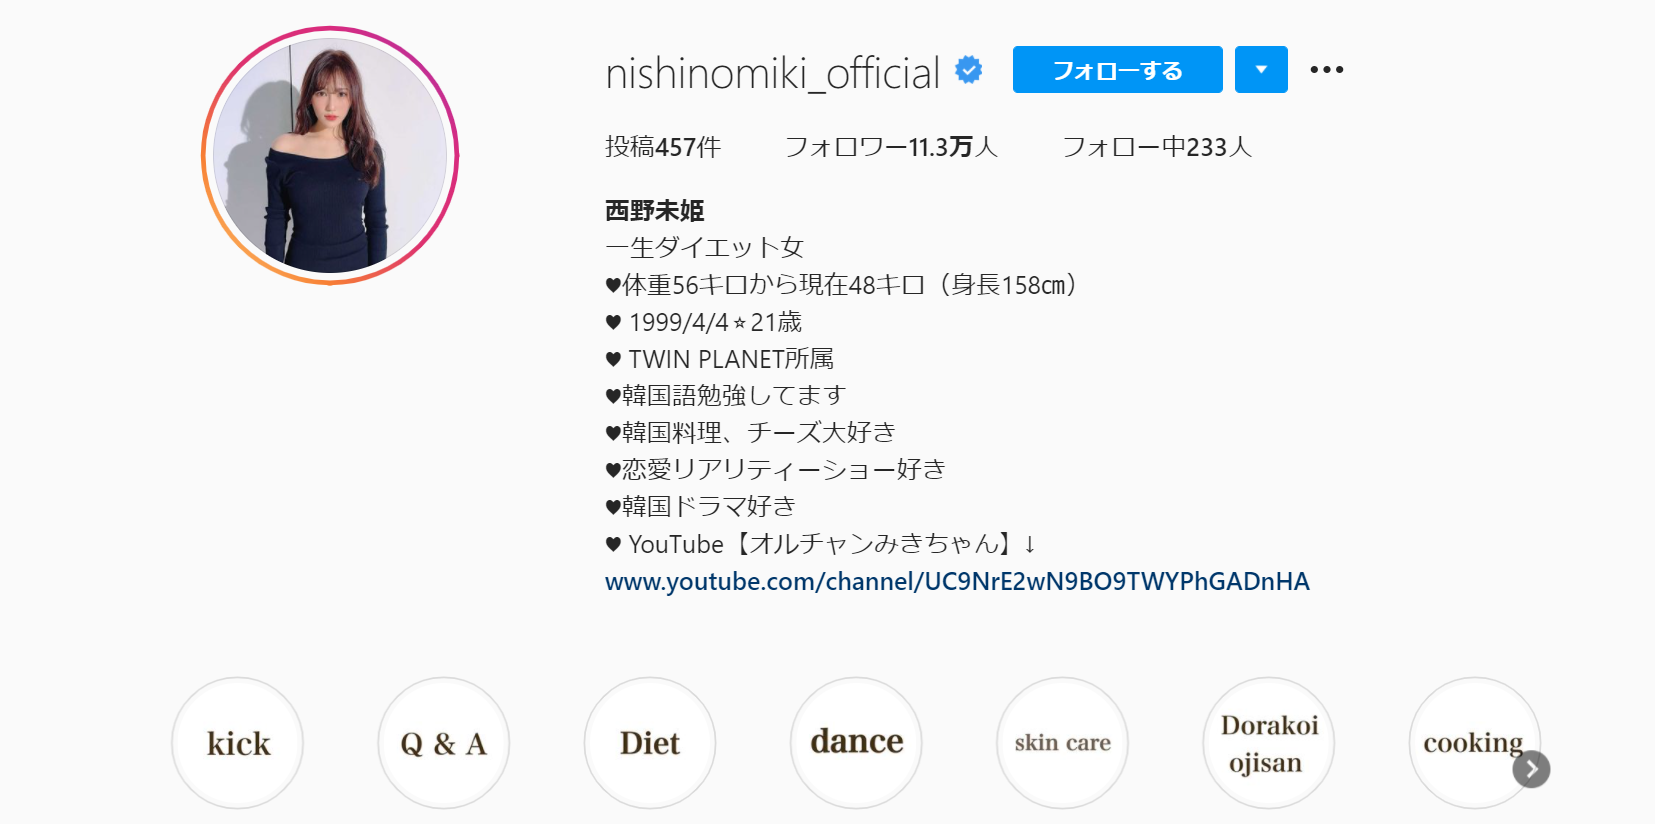Open the Q & A story highlight
This screenshot has height=824, width=1655.
[444, 743]
